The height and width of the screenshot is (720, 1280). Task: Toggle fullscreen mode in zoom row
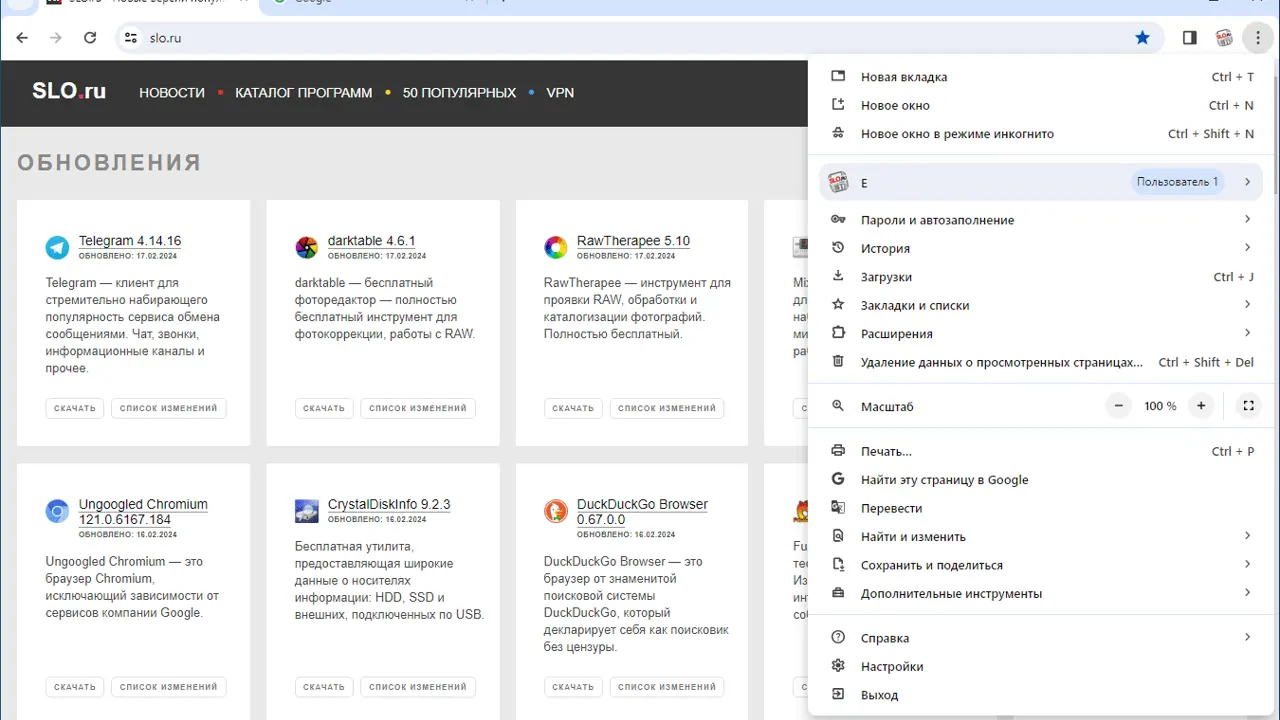click(x=1248, y=406)
